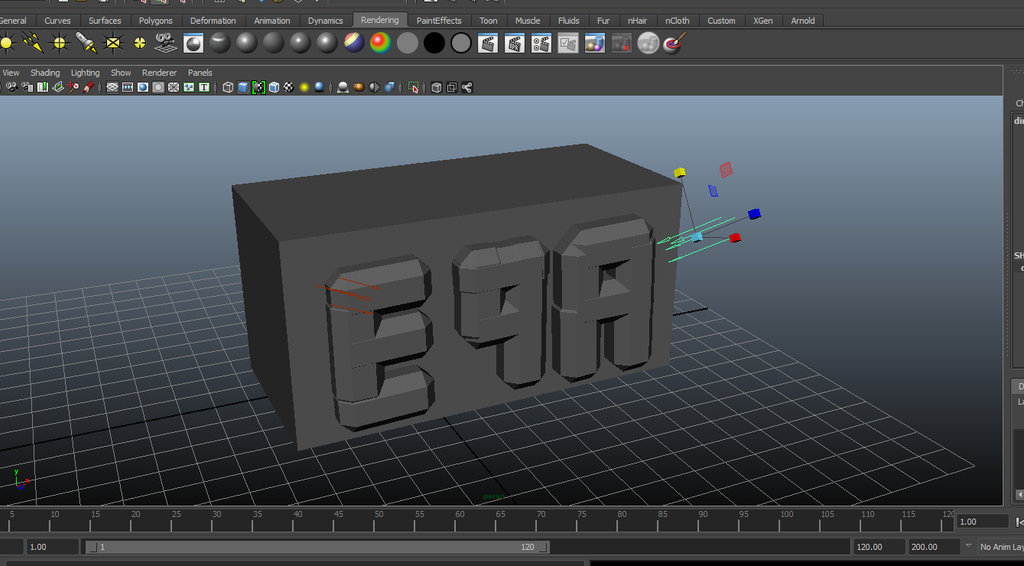The height and width of the screenshot is (566, 1024).
Task: Switch to the Polygons shelf tab
Action: coord(155,20)
